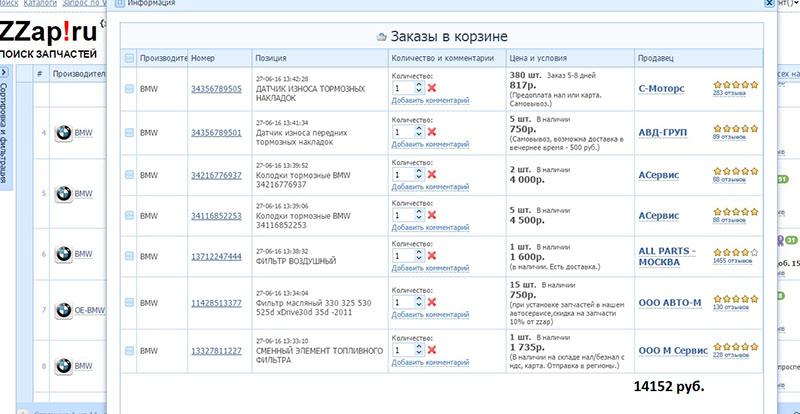
Task: Adjust quantity spinner for part 13327811227
Action: (x=419, y=350)
